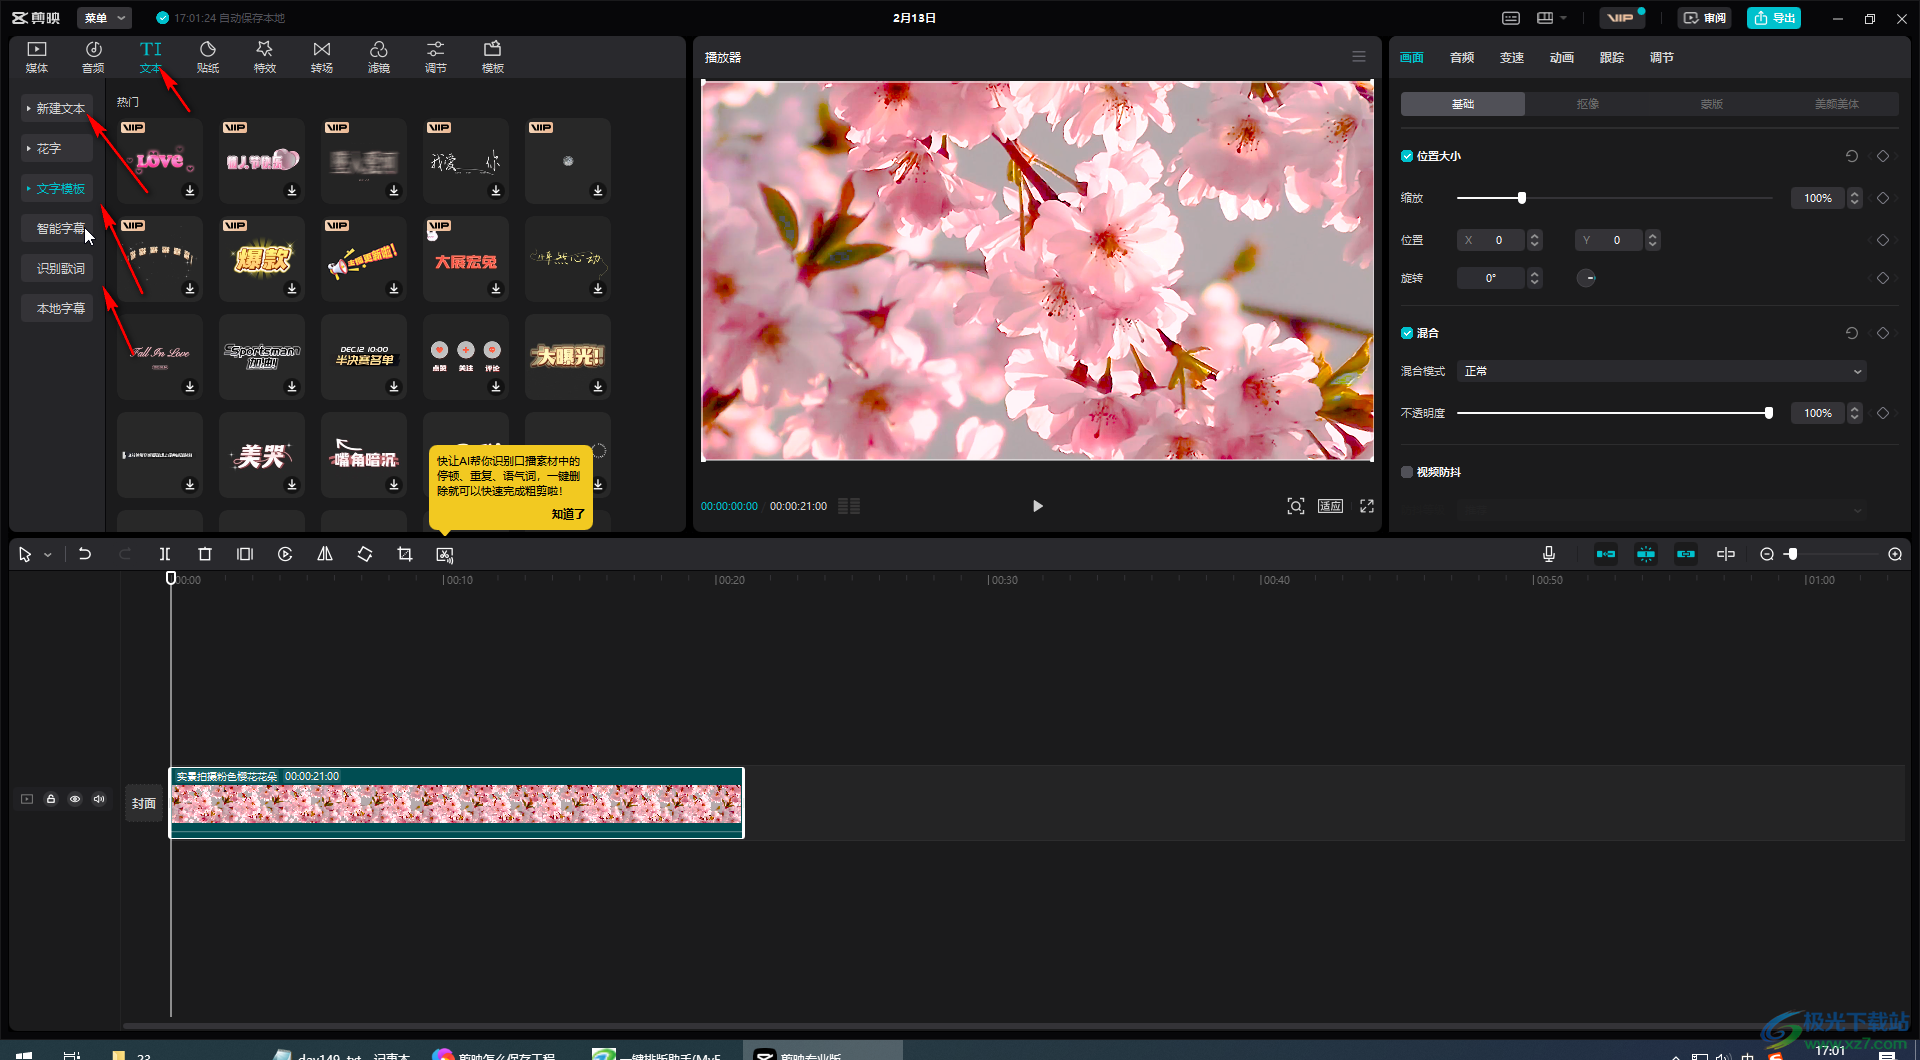Toggle main track magnet snapping
The width and height of the screenshot is (1920, 1060).
(1606, 554)
